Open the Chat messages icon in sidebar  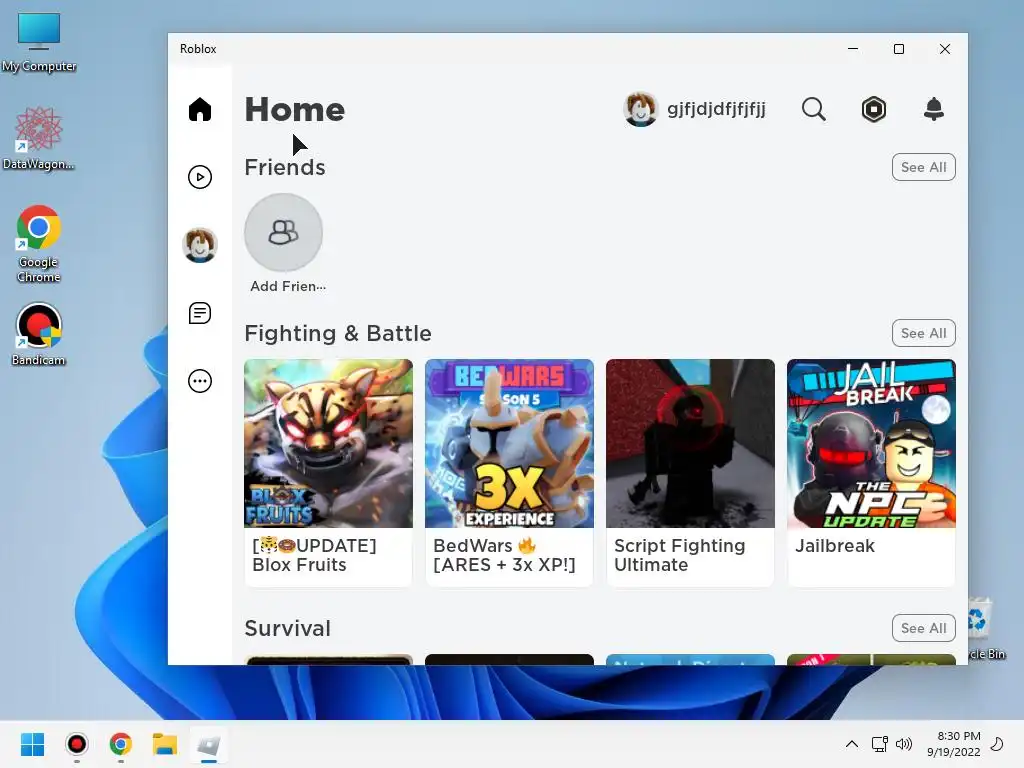coord(200,313)
